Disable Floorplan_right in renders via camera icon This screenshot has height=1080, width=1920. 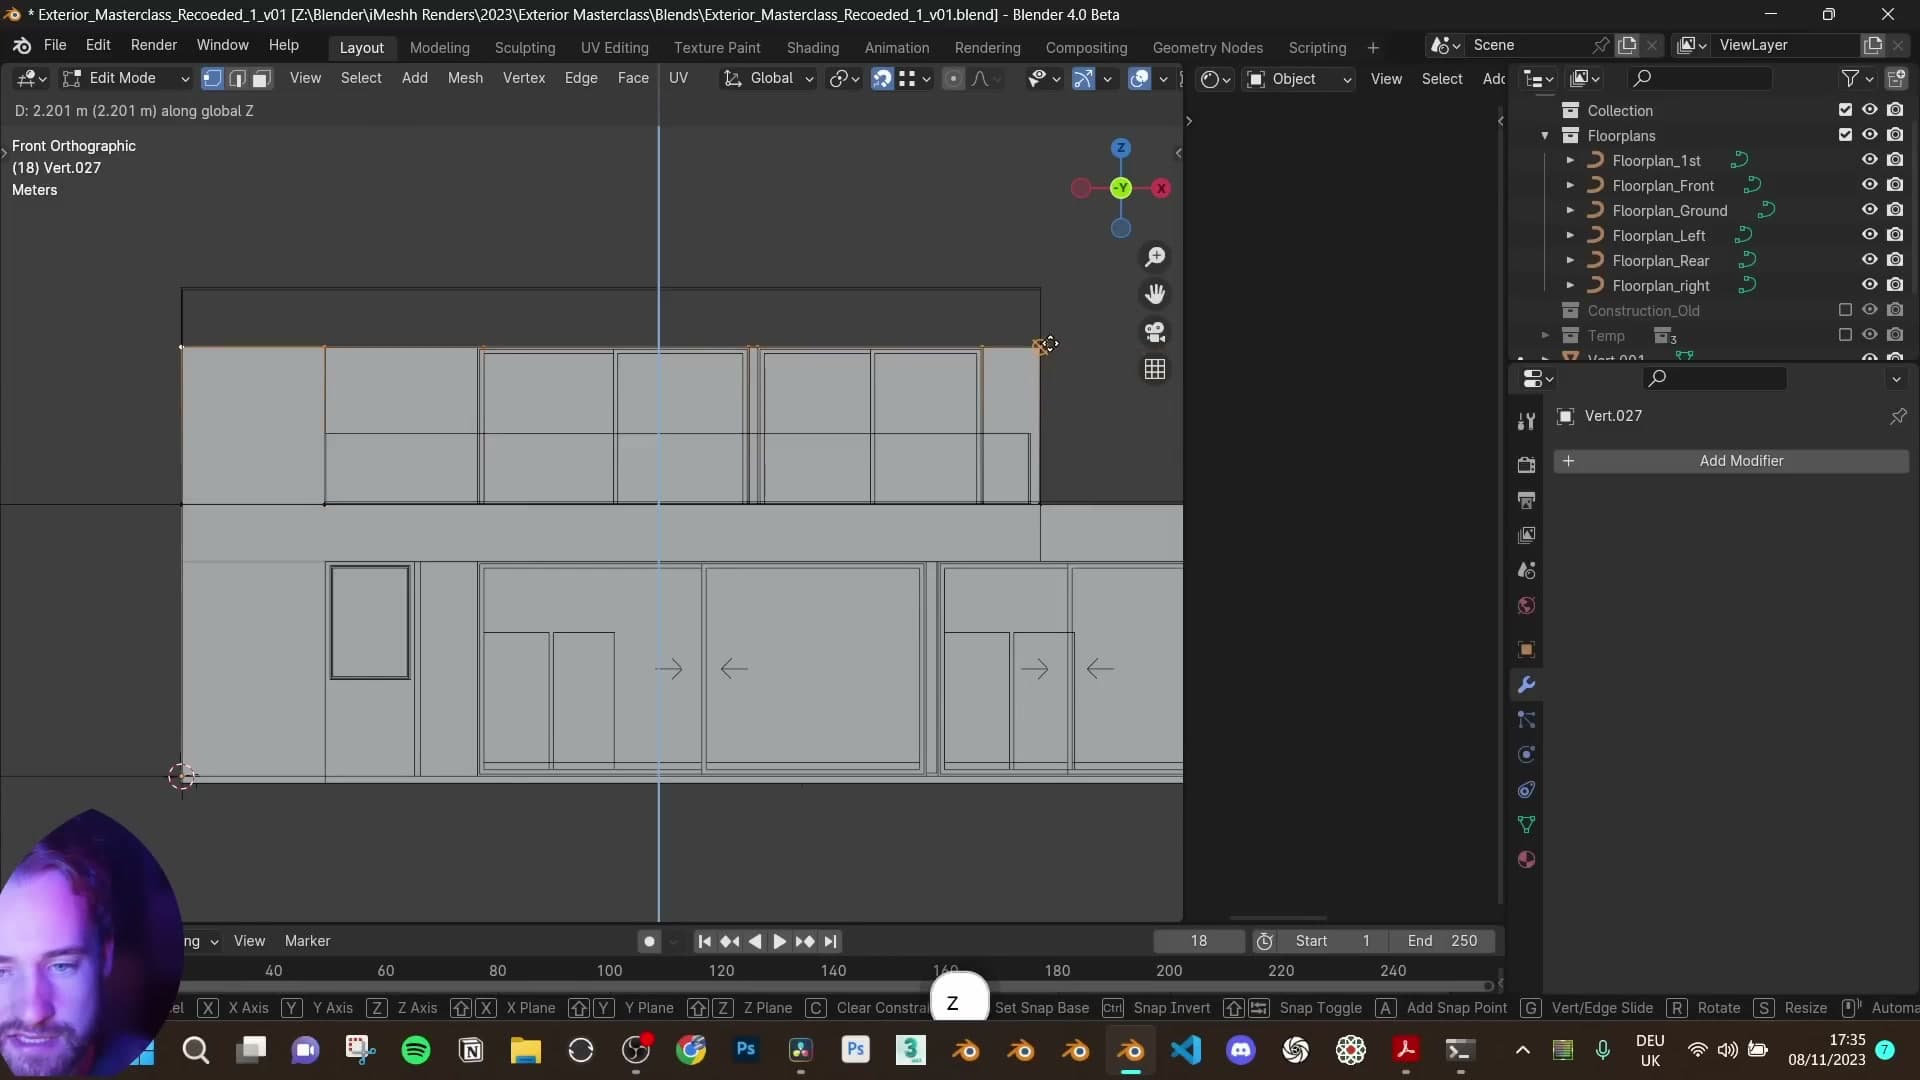[1895, 285]
